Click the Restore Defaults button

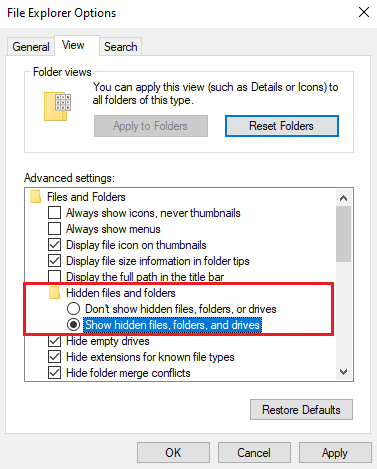[301, 410]
